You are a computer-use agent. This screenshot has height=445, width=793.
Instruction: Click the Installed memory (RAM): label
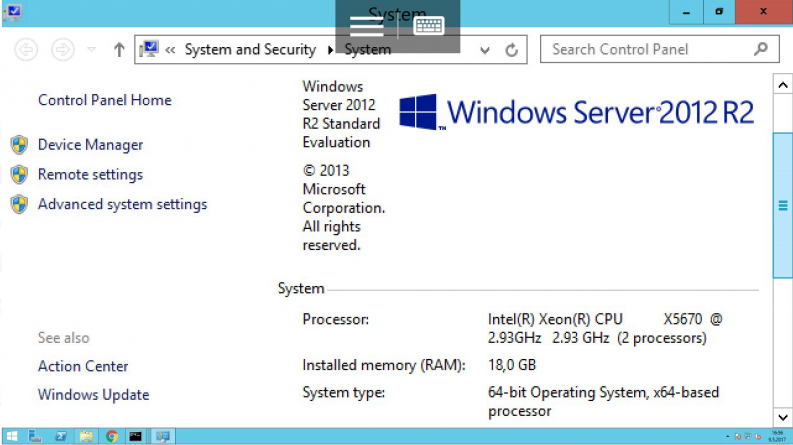[384, 365]
